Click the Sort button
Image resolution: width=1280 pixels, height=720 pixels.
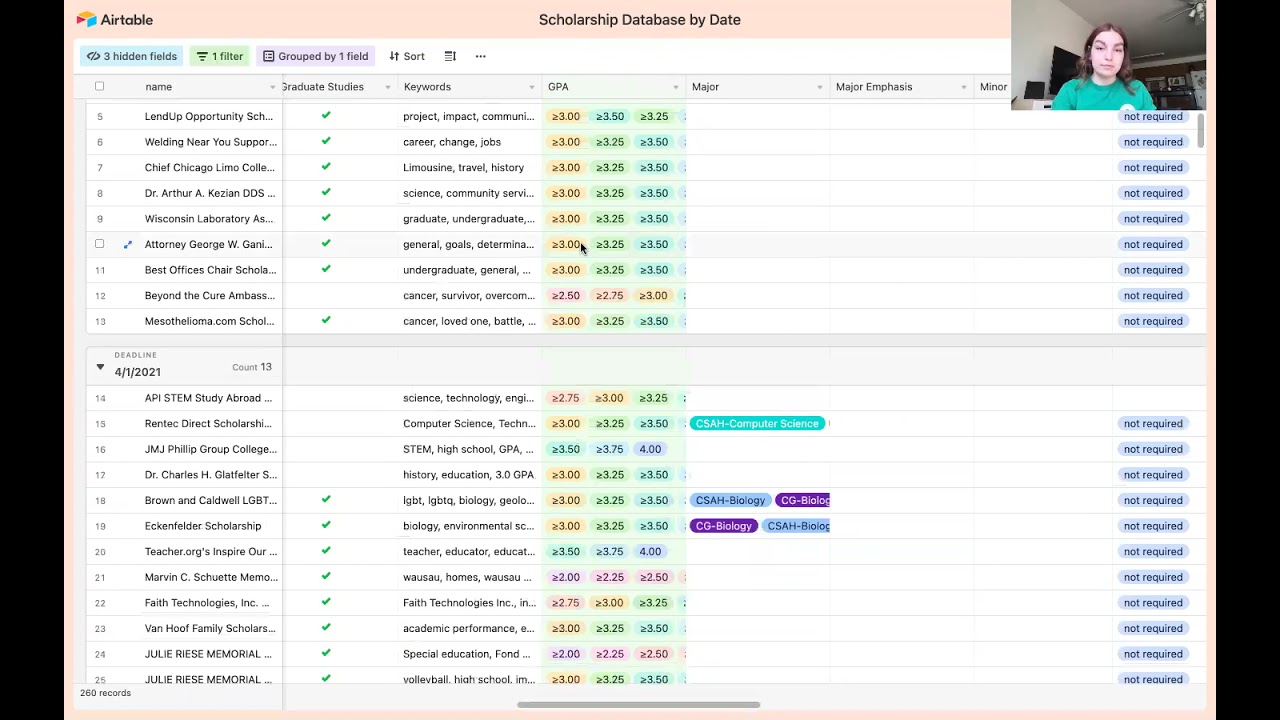click(407, 56)
